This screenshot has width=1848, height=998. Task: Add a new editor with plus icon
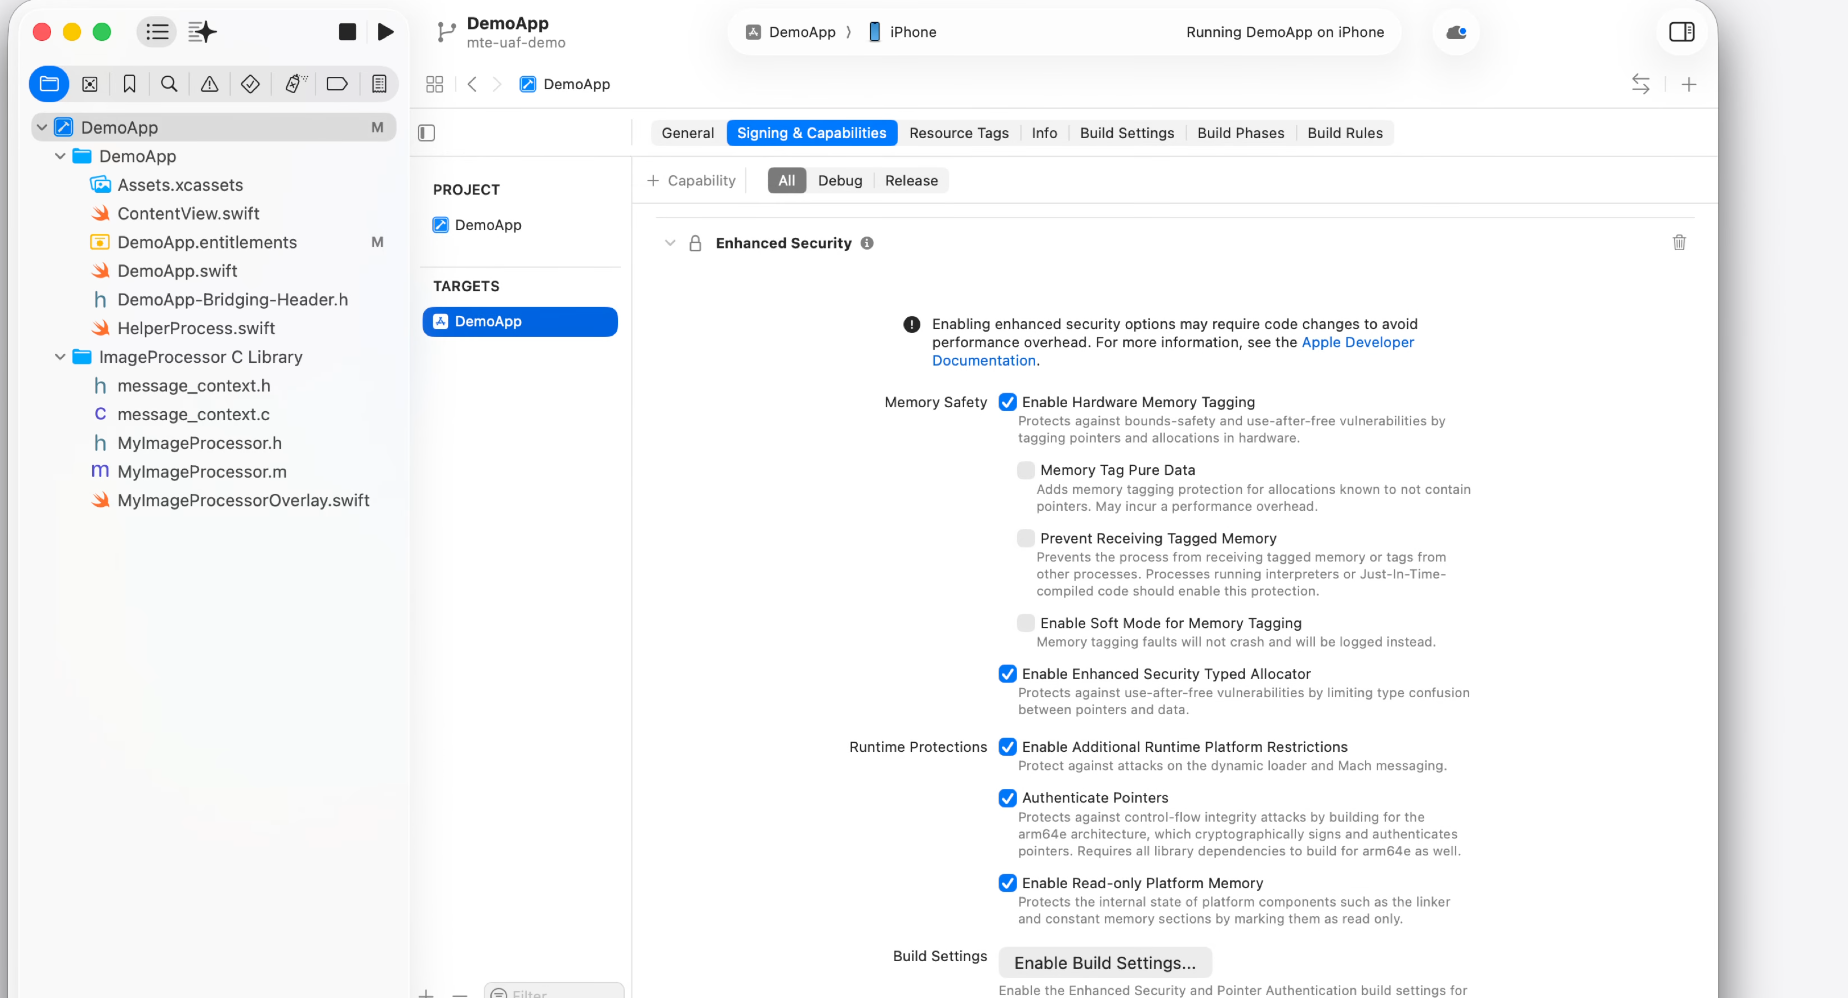click(1689, 84)
